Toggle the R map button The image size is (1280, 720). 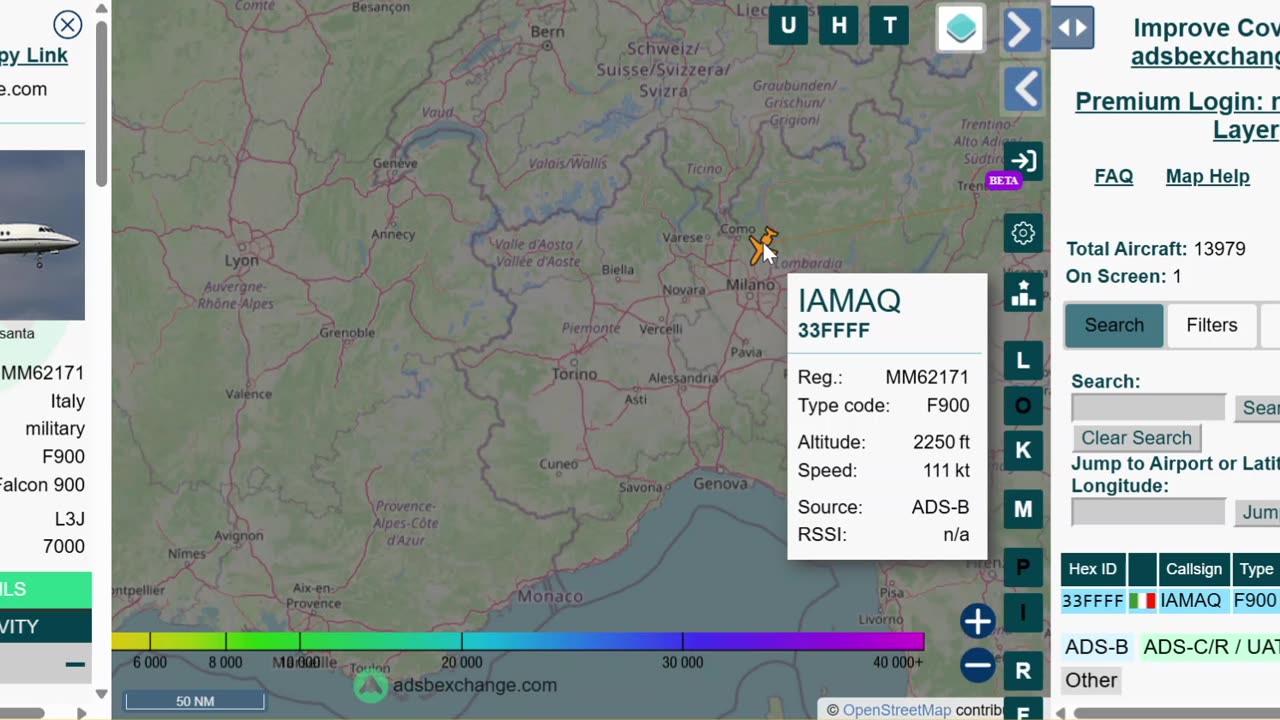[x=1023, y=670]
